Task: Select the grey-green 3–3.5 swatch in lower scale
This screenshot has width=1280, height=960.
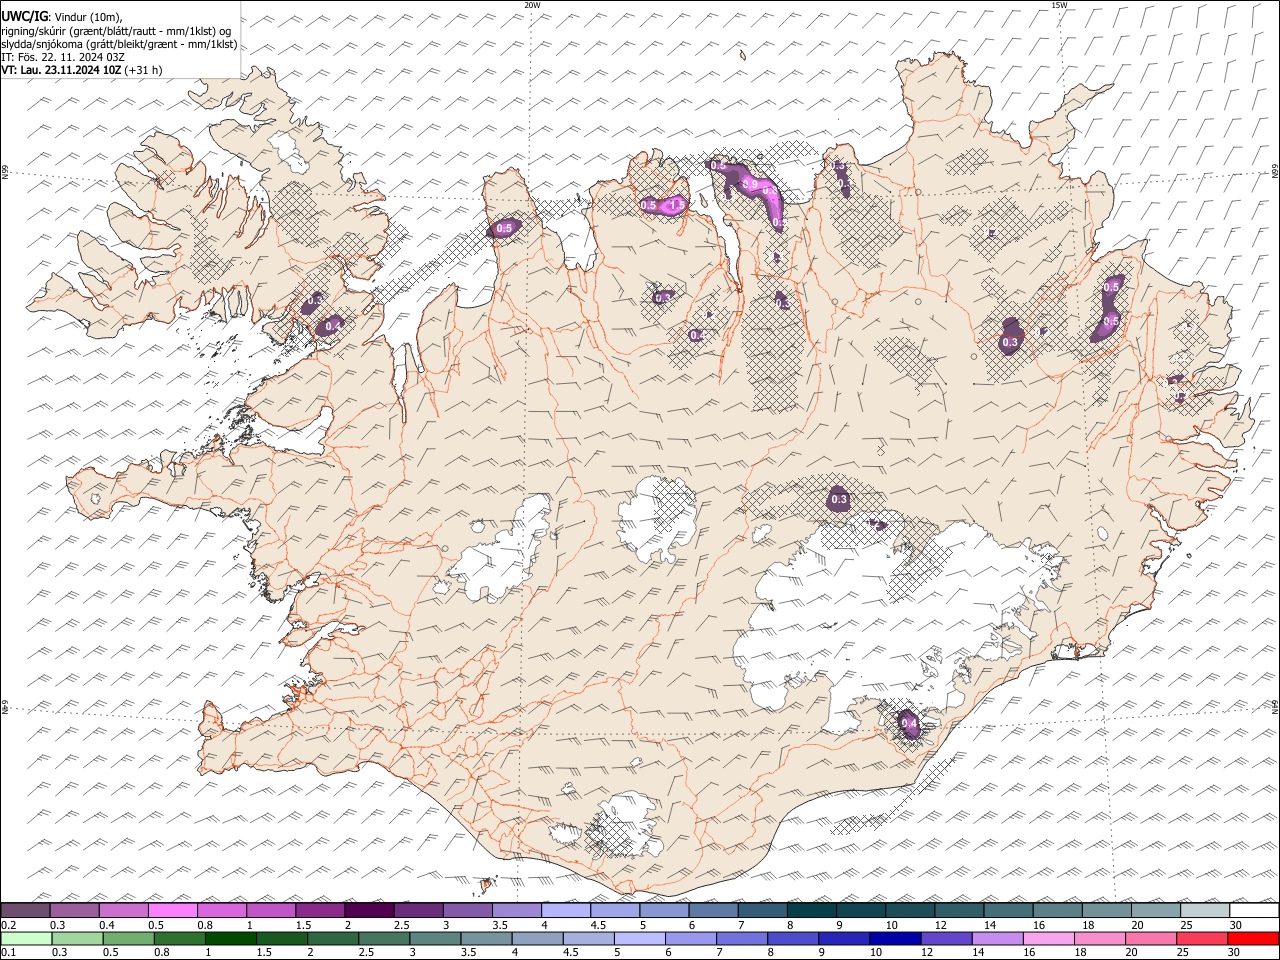Action: [x=435, y=939]
